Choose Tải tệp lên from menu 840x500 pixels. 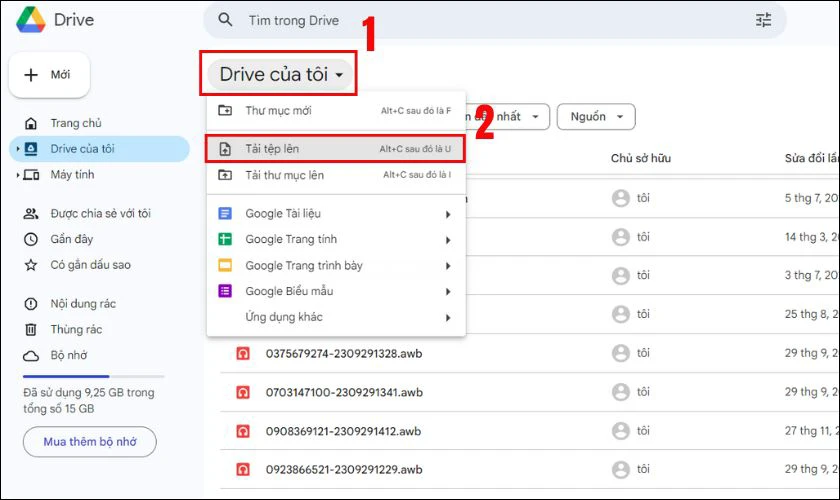(x=336, y=149)
